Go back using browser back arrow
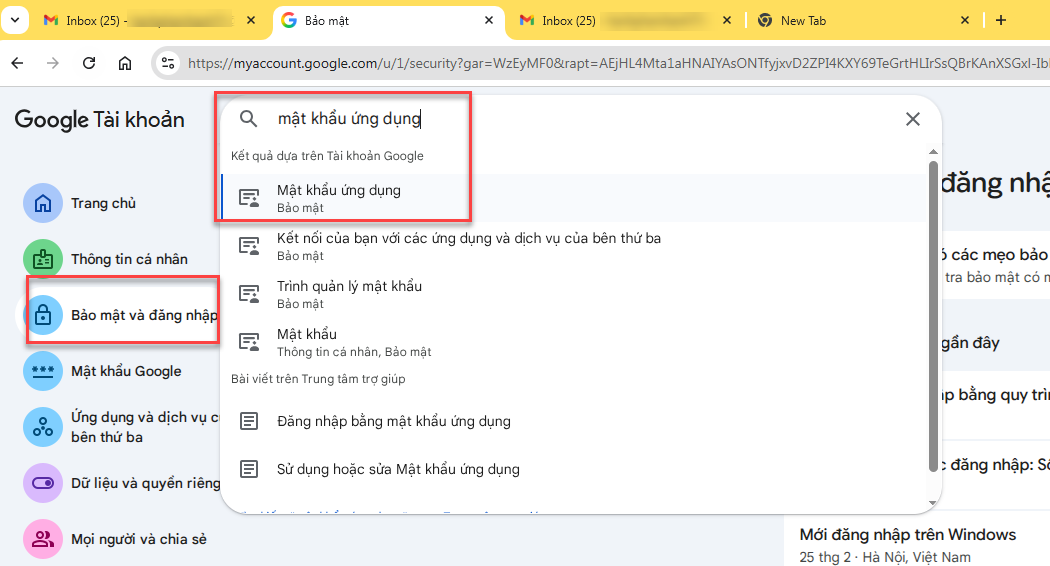Image resolution: width=1050 pixels, height=566 pixels. click(x=17, y=63)
